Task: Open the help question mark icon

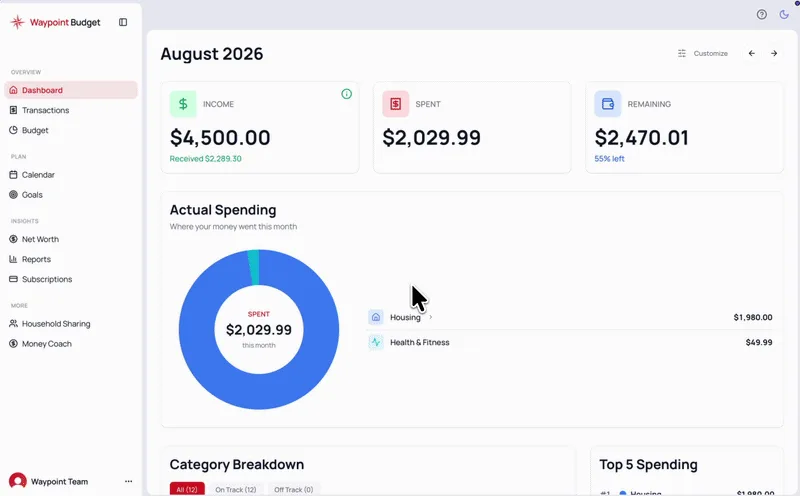Action: pyautogui.click(x=762, y=14)
